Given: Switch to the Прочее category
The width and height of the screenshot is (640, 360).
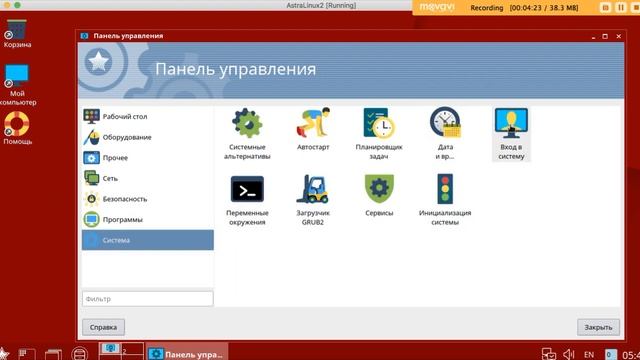Looking at the screenshot, I should [147, 158].
